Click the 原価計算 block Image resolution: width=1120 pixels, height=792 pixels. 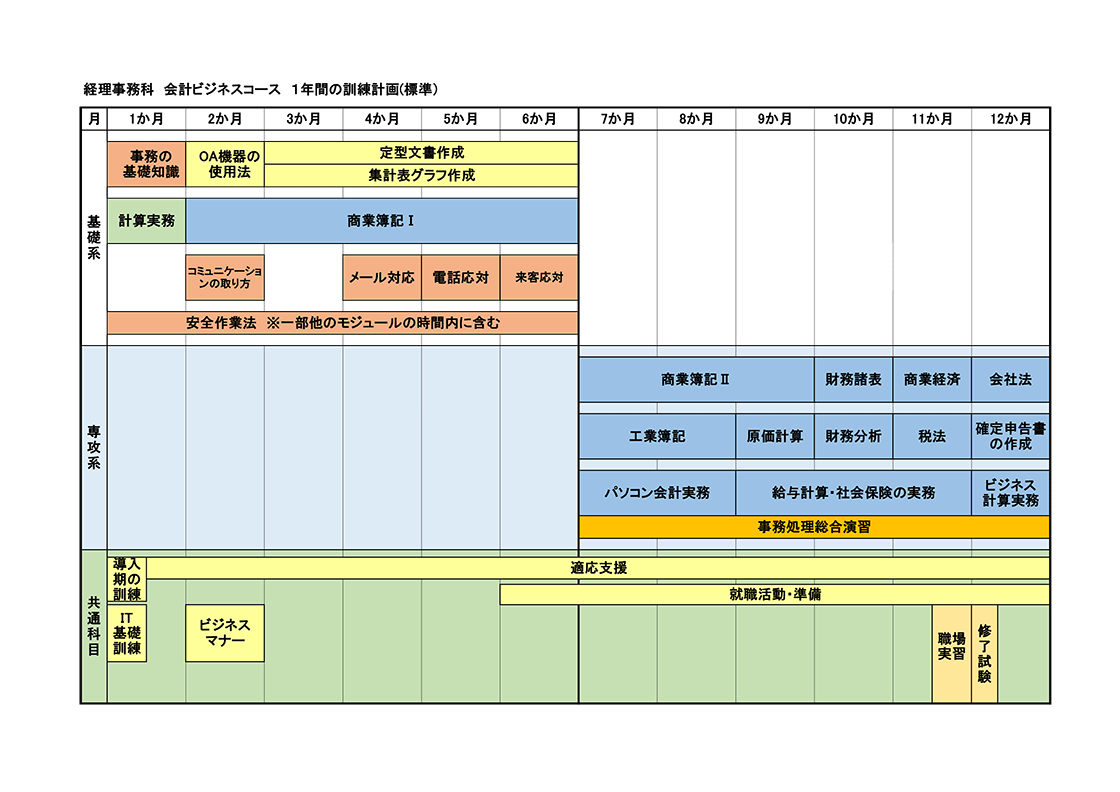[x=775, y=436]
